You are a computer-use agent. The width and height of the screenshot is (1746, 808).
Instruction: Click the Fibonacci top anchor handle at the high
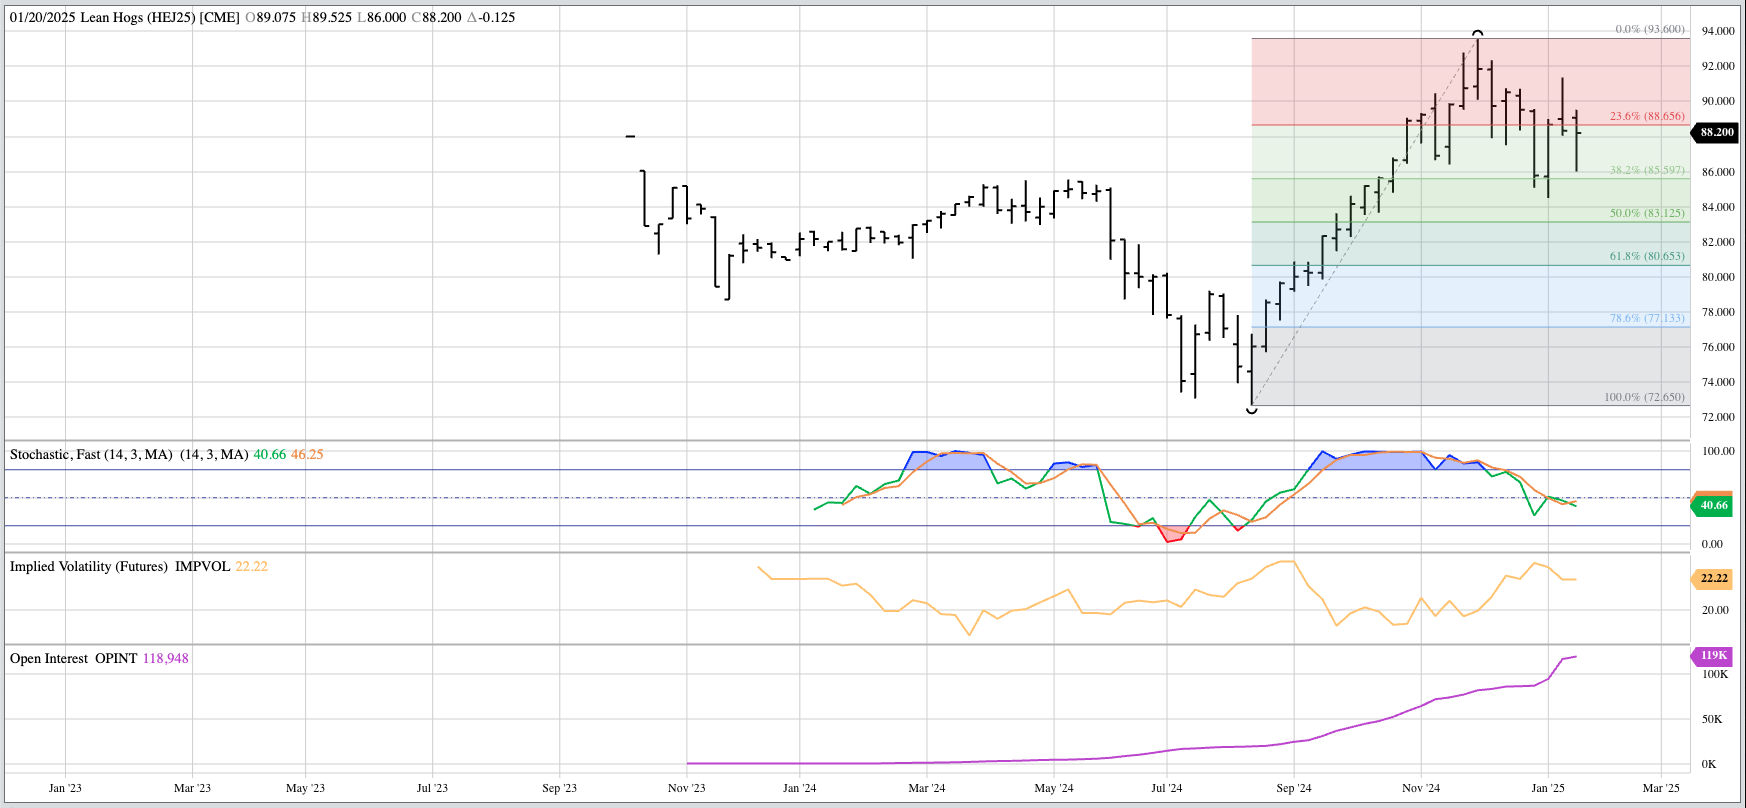pos(1477,34)
